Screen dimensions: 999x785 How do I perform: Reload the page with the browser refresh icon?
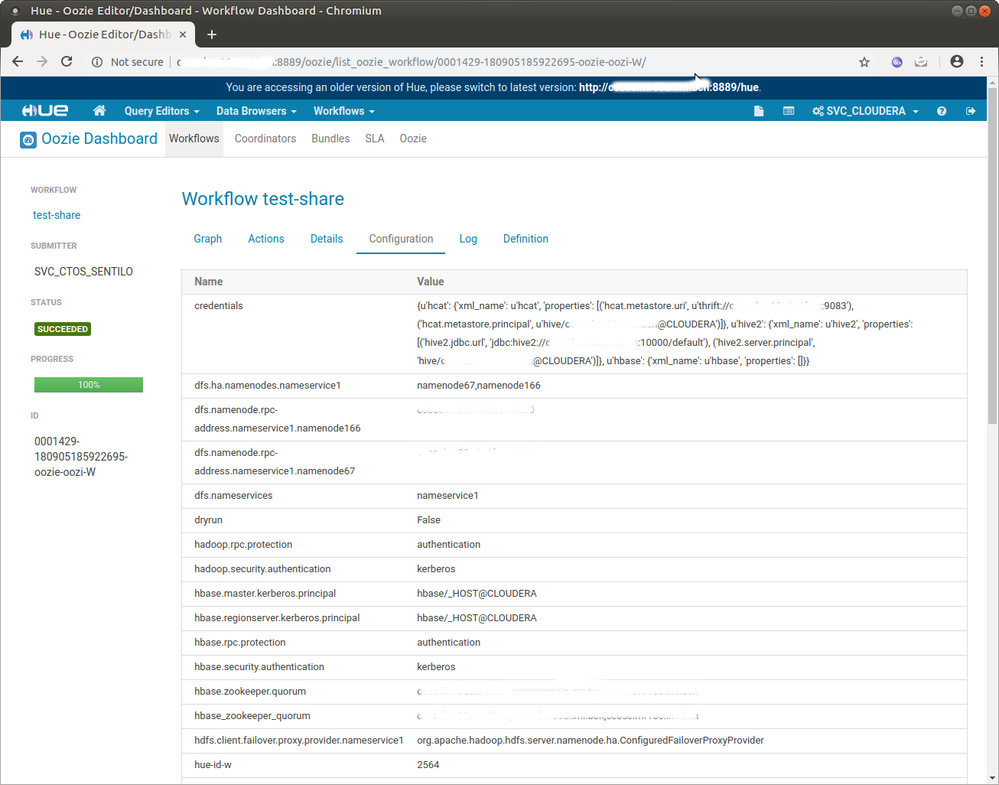pos(66,61)
